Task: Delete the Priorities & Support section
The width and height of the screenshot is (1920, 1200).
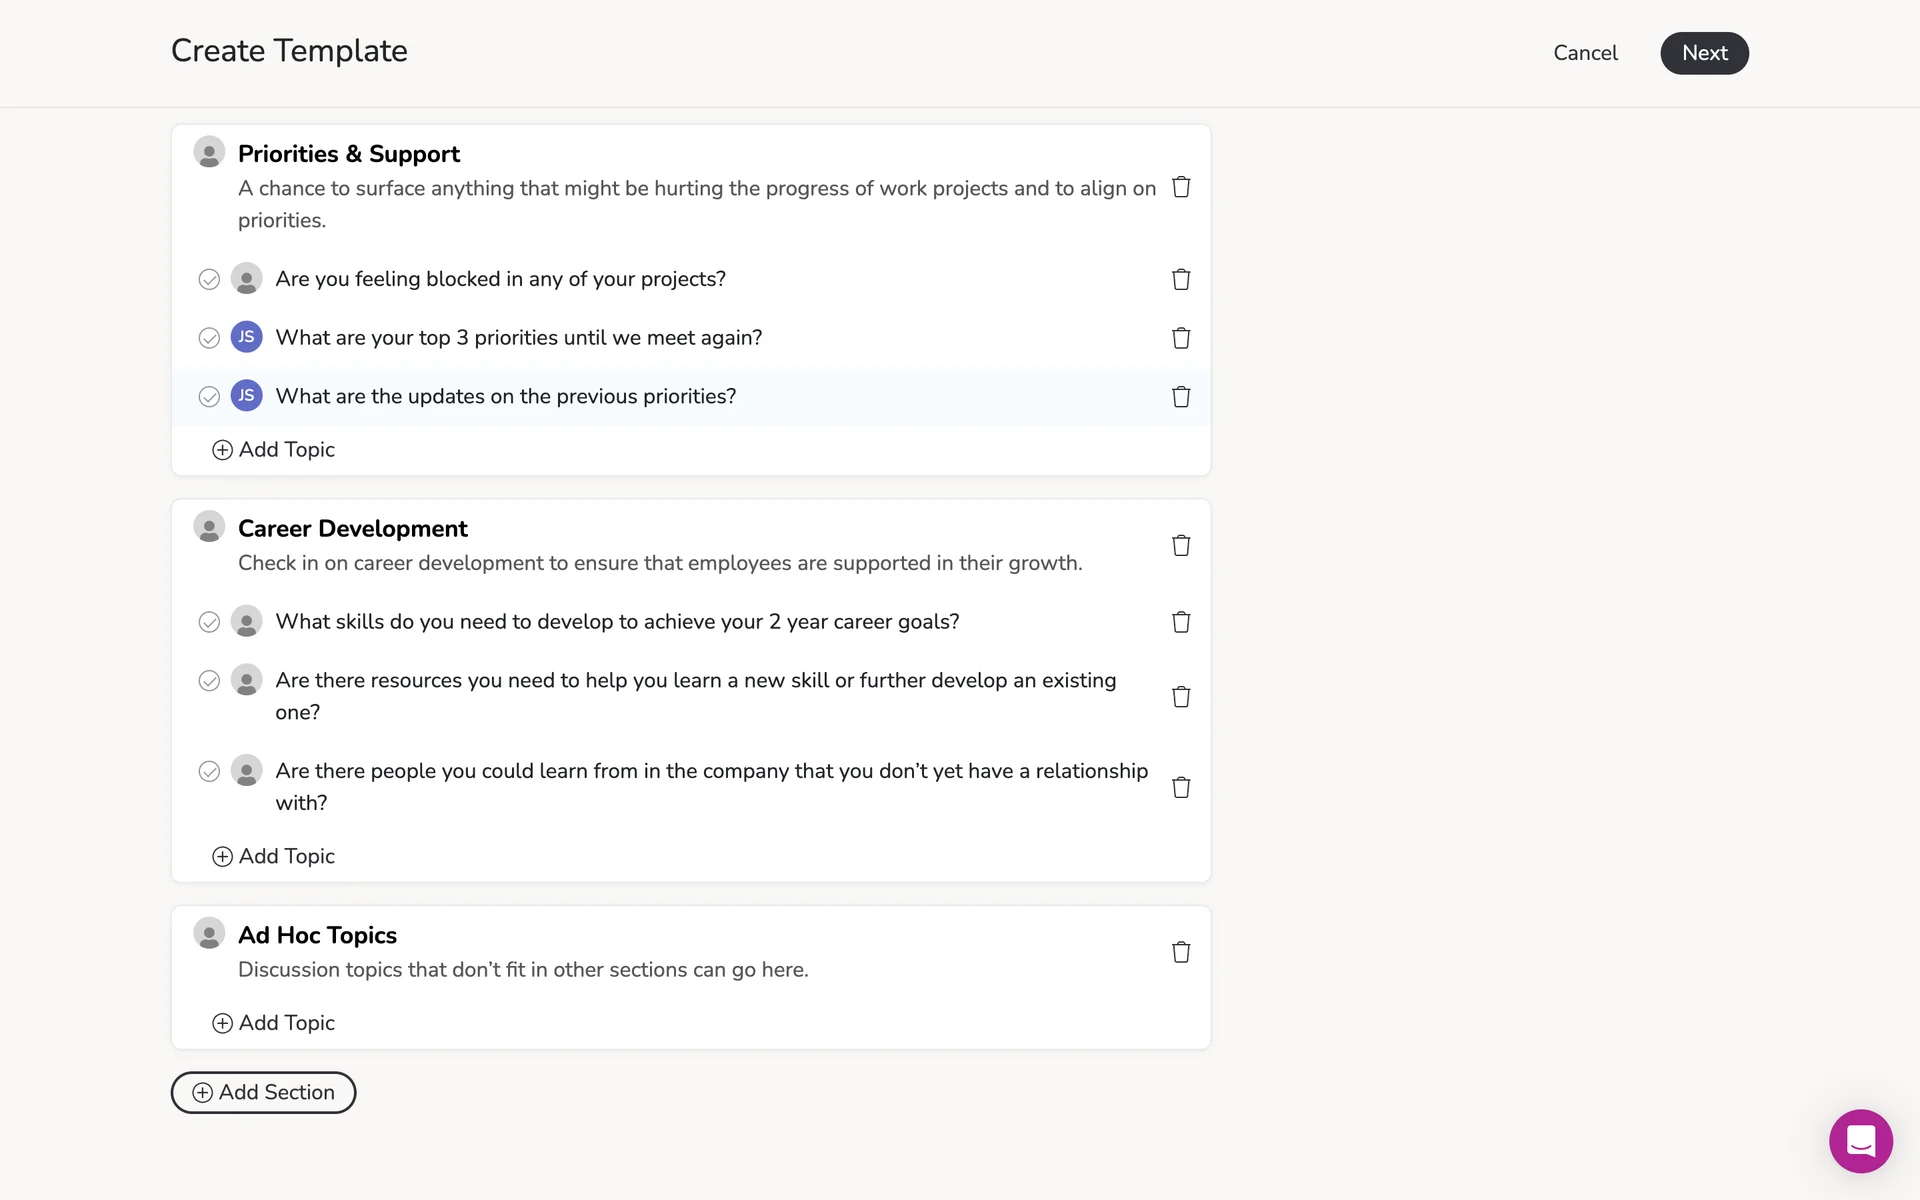Action: pyautogui.click(x=1181, y=187)
